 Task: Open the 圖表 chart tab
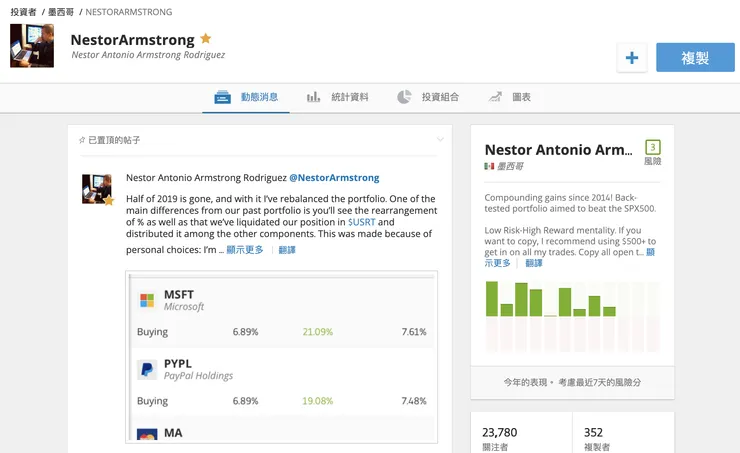(510, 97)
